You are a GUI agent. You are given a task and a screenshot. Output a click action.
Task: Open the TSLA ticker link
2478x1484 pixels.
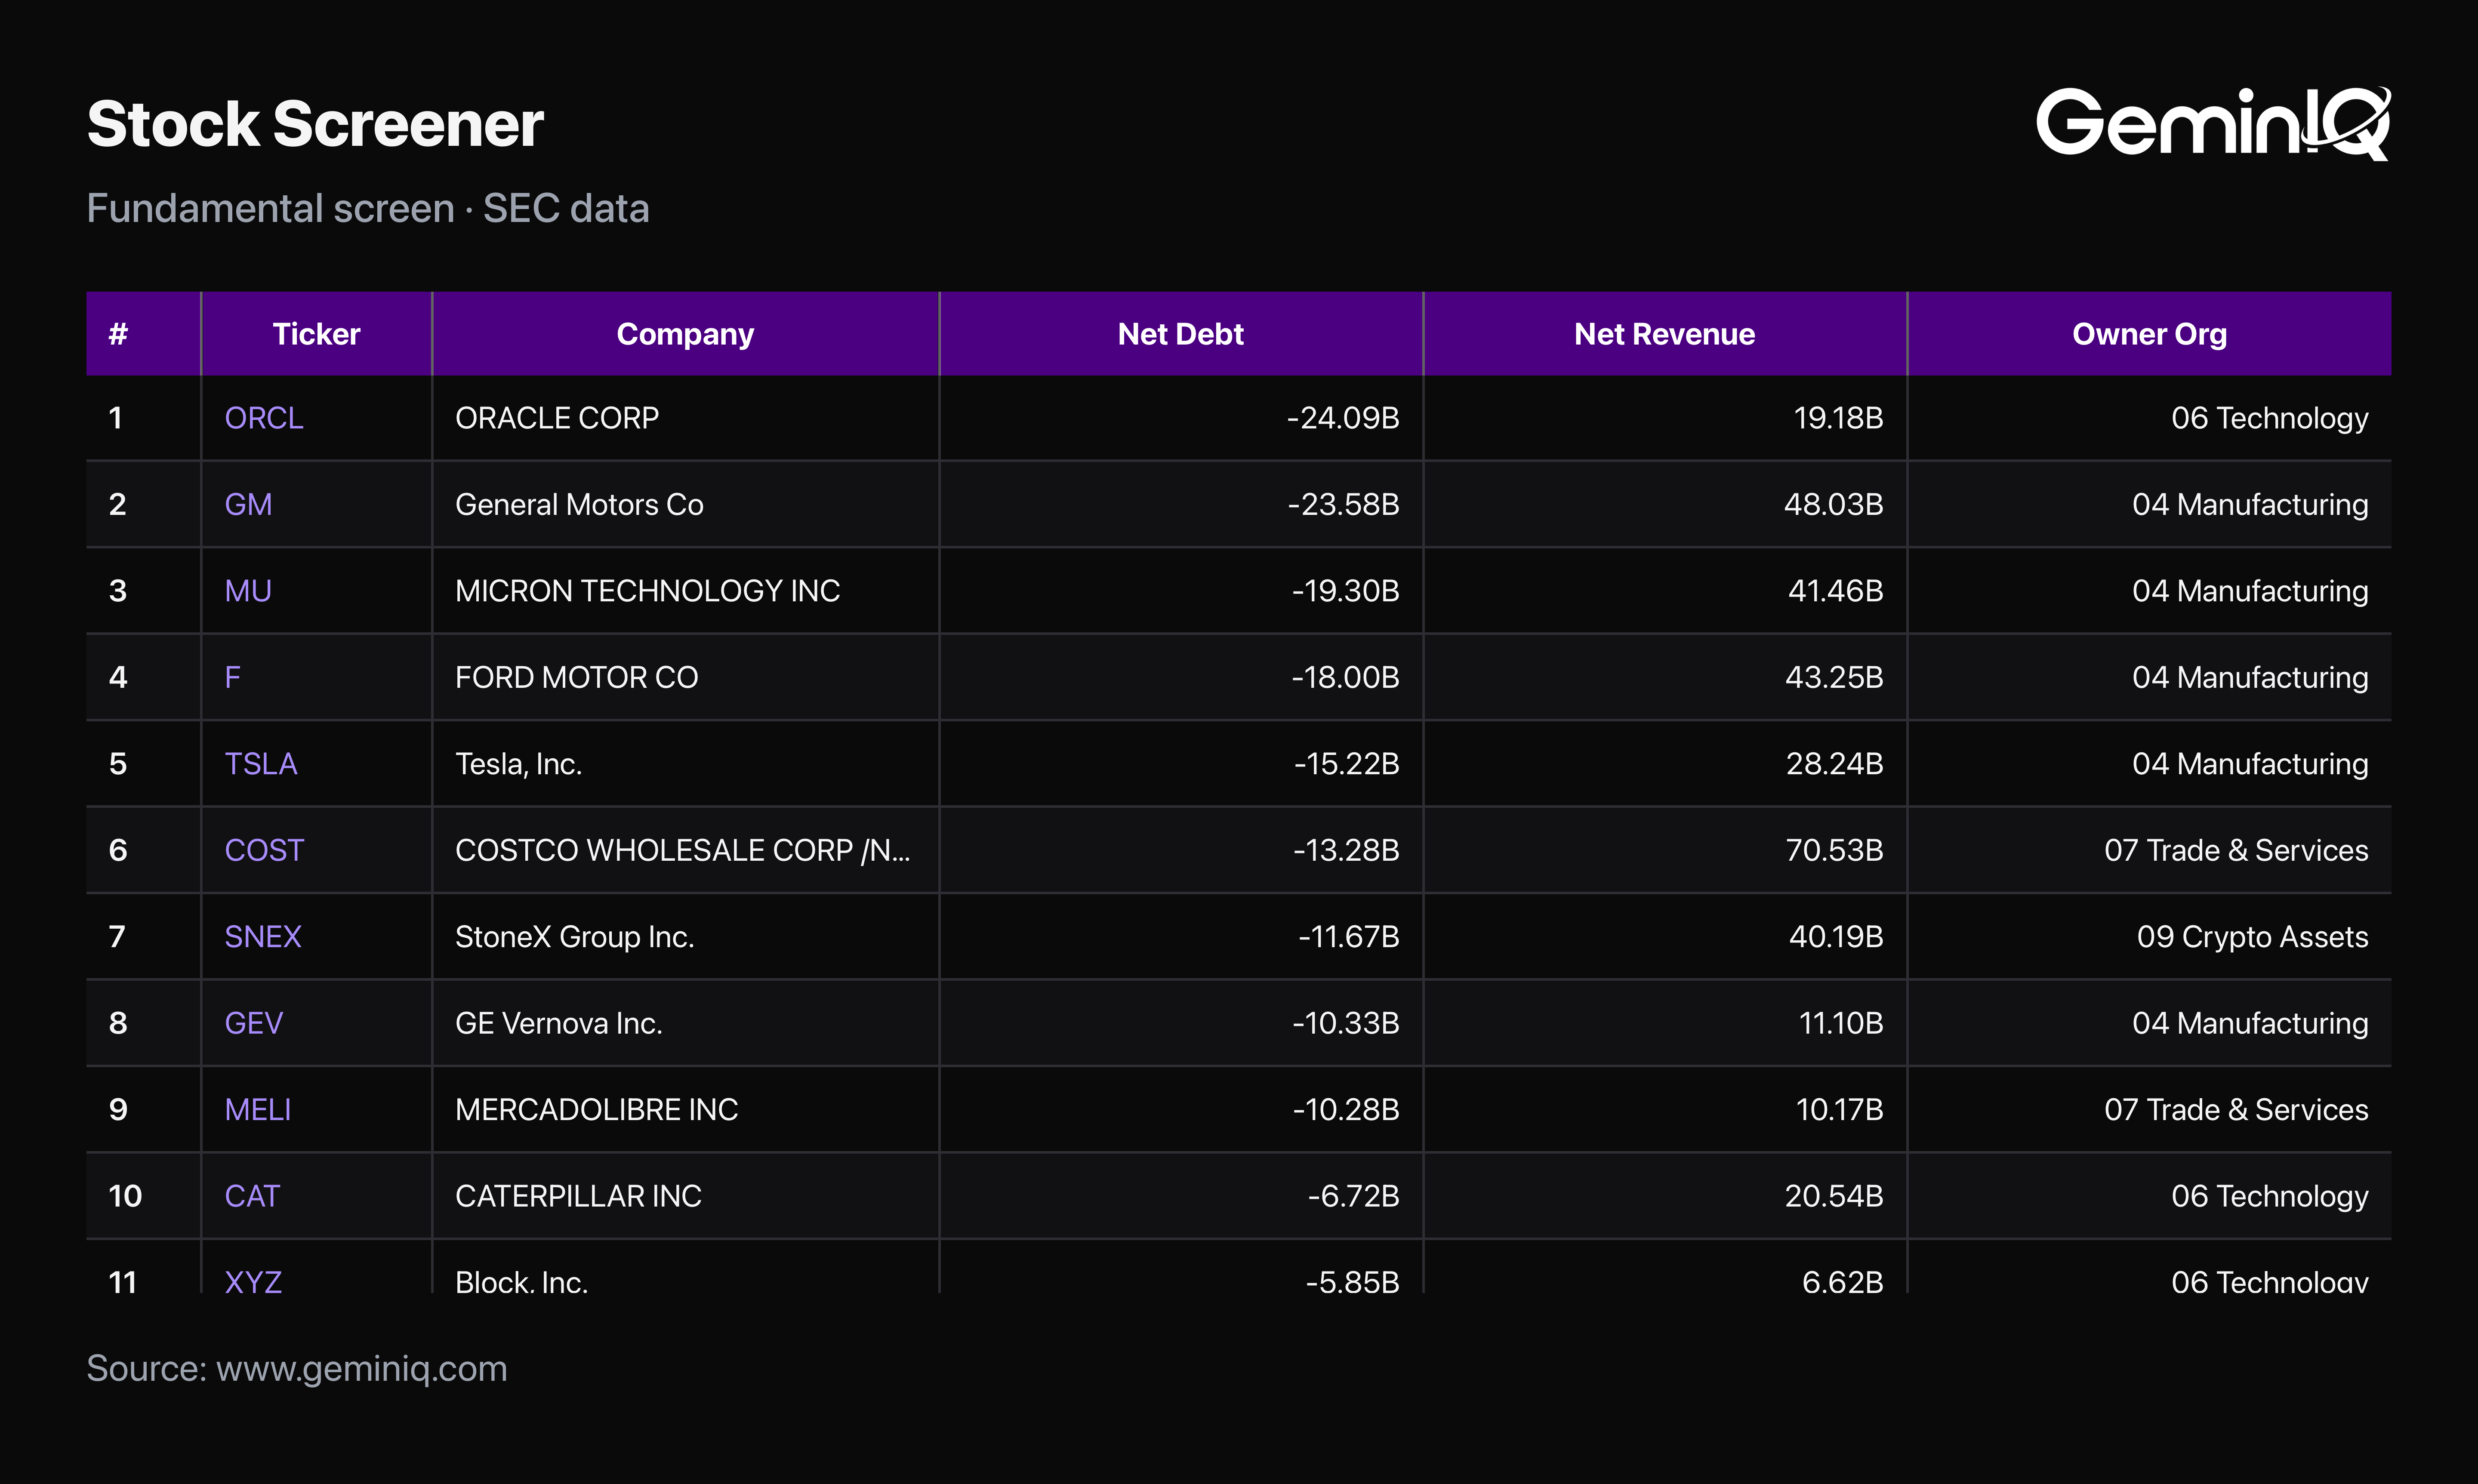pyautogui.click(x=261, y=764)
